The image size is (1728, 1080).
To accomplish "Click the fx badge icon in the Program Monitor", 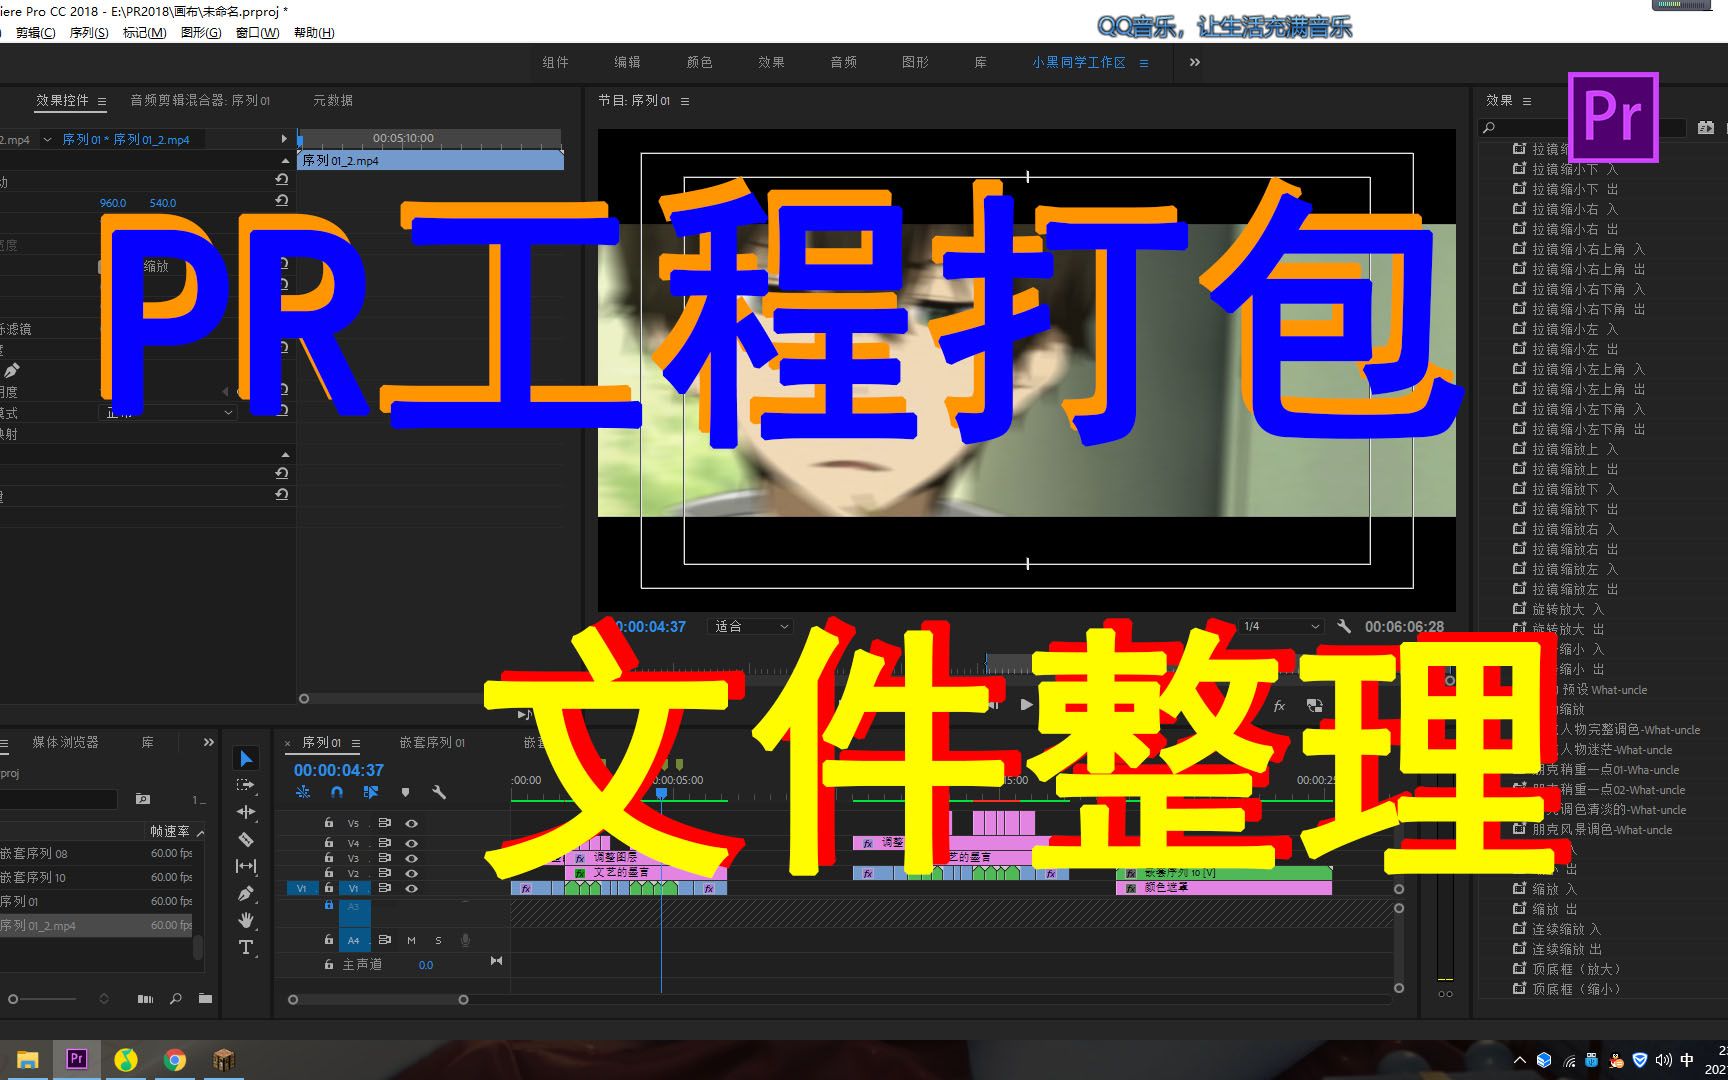I will (x=1279, y=705).
